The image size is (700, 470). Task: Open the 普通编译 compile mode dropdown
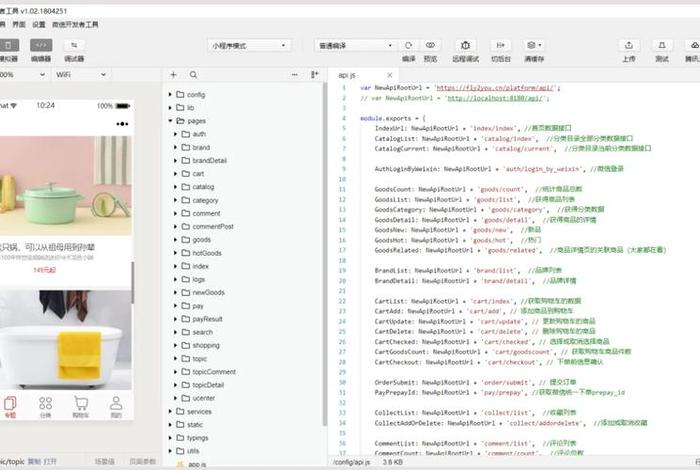(355, 45)
